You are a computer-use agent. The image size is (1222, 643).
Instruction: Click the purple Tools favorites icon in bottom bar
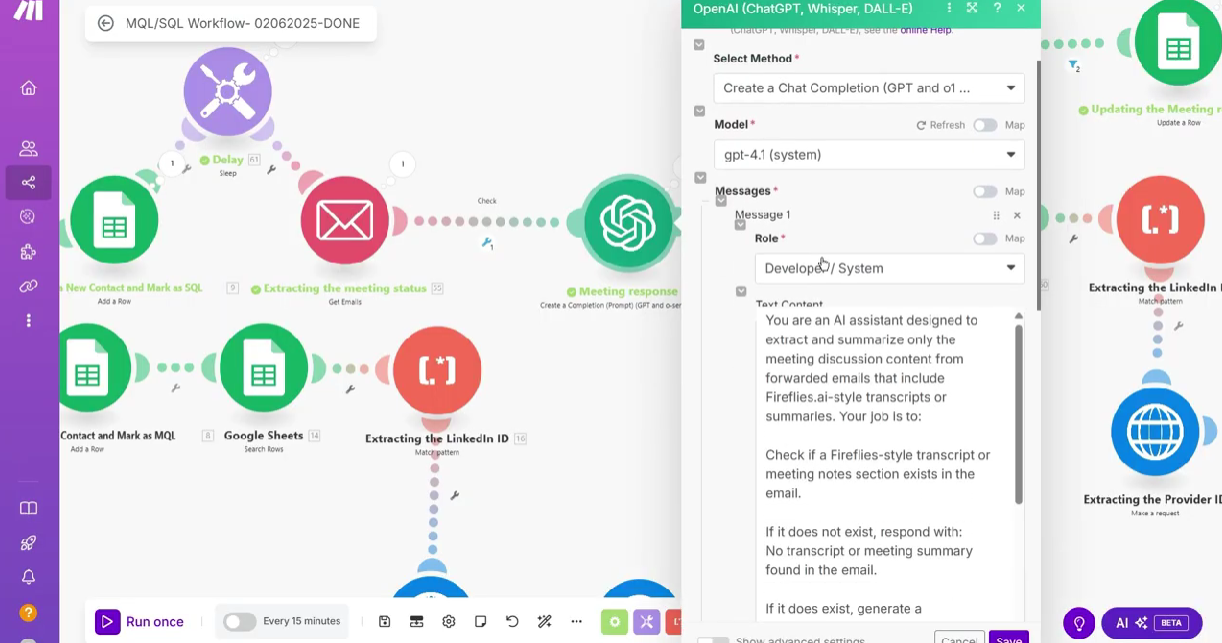(646, 622)
